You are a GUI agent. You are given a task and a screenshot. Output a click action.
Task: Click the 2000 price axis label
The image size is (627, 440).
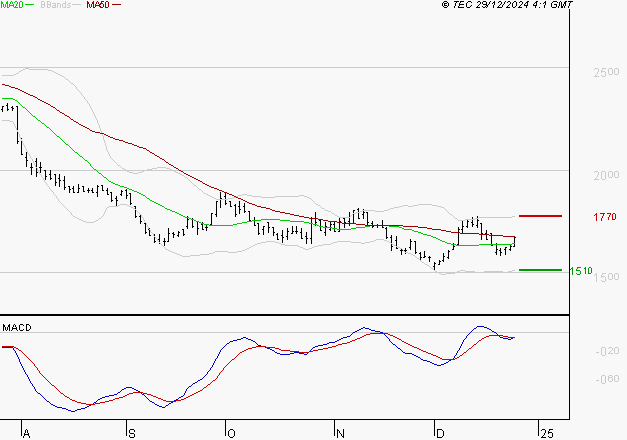[x=606, y=175]
